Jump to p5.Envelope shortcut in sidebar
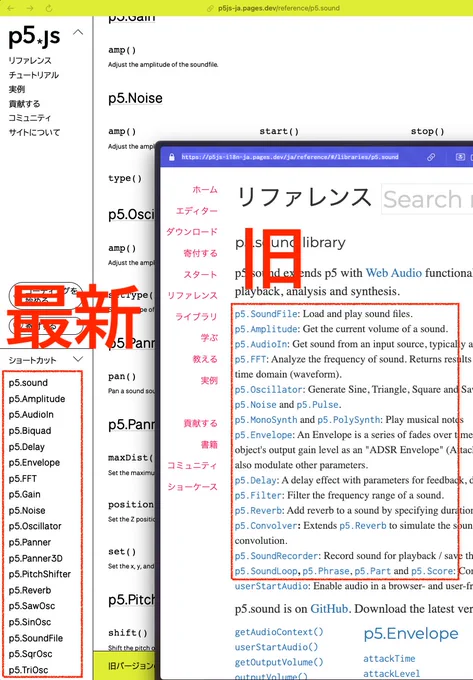473x680 pixels. pyautogui.click(x=34, y=462)
